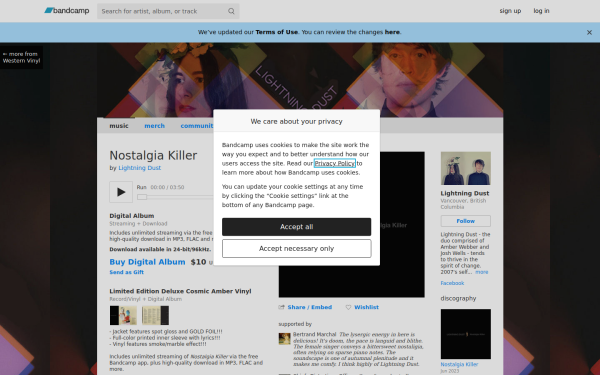Play the track Run
The width and height of the screenshot is (600, 375).
121,192
